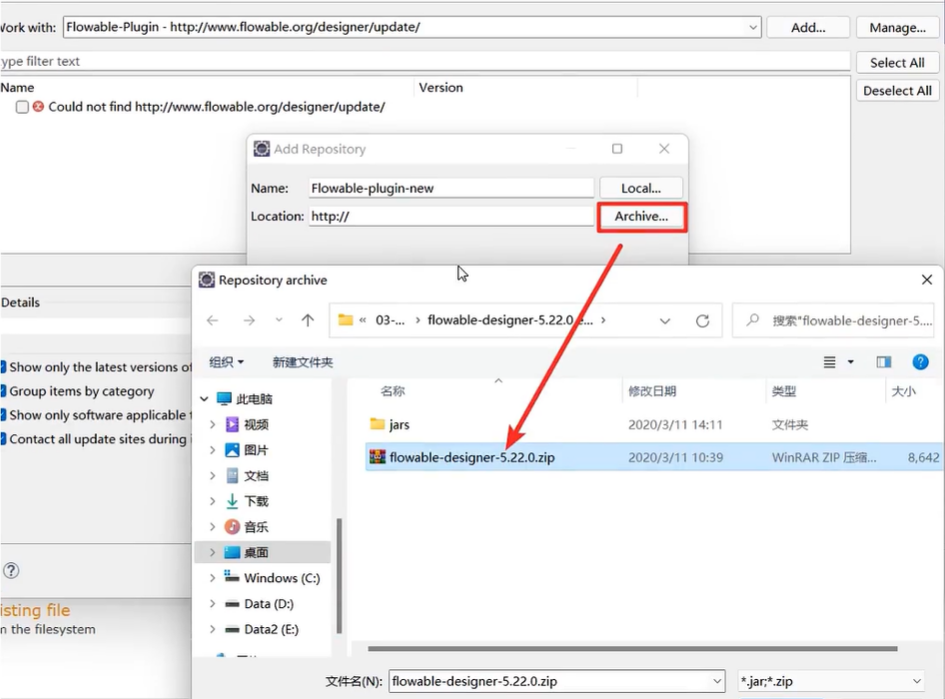Click 新建文件夹 (New Folder)
The image size is (945, 699).
(x=303, y=362)
